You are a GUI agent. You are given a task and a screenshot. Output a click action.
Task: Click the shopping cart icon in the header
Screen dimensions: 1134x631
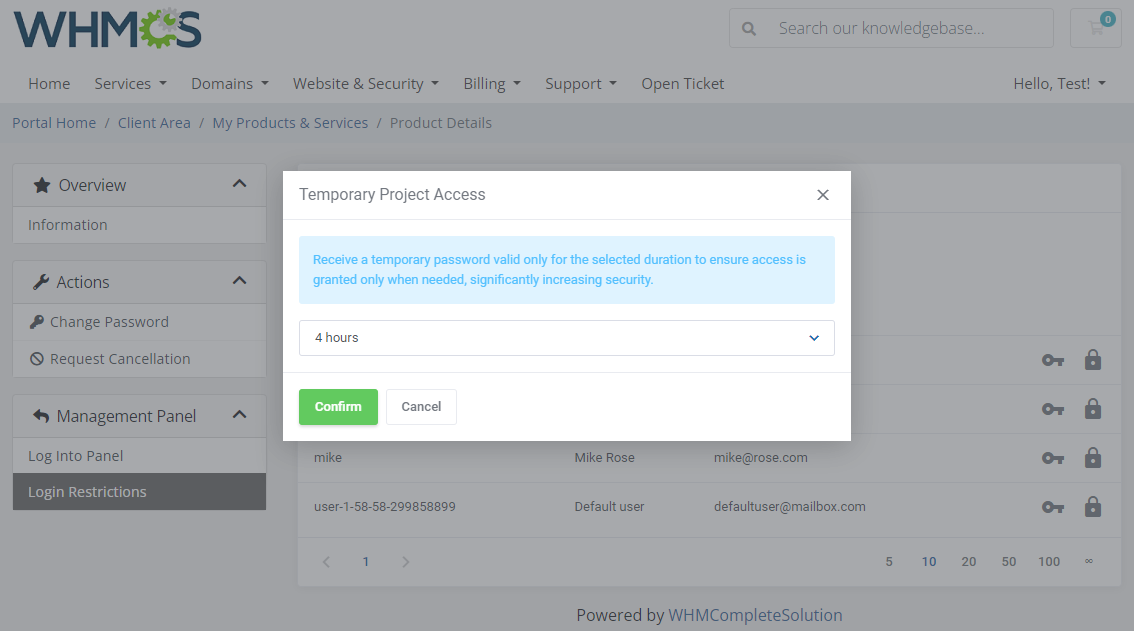coord(1095,28)
